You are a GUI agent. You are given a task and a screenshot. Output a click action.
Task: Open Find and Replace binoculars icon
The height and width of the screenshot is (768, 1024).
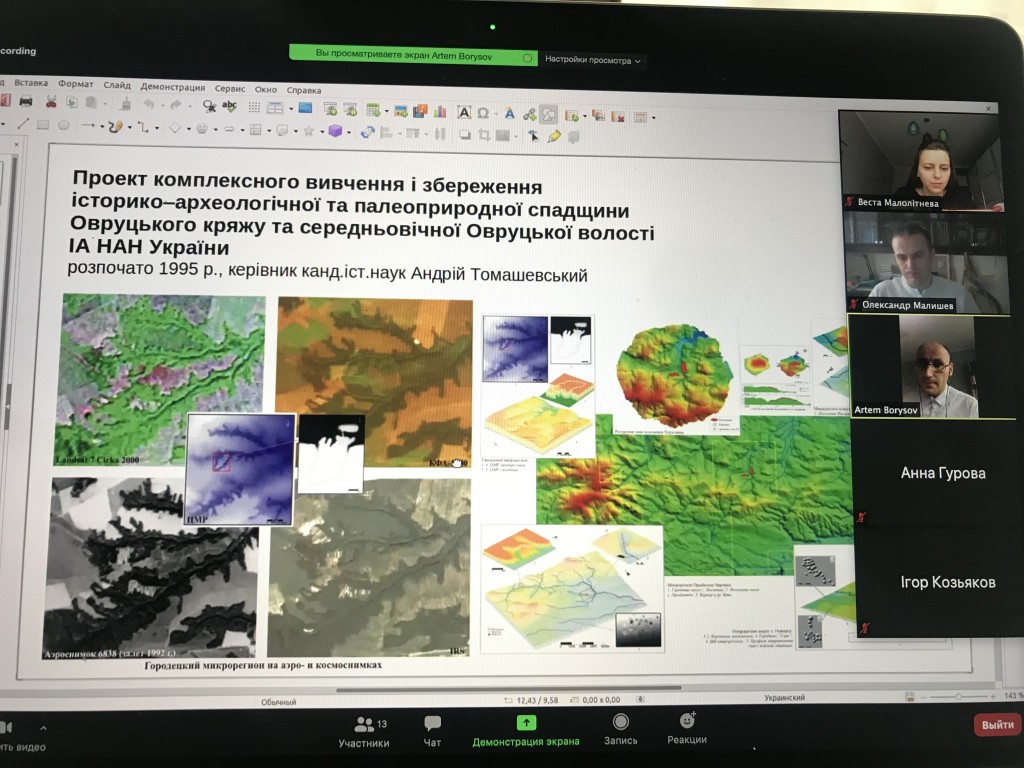coord(209,105)
